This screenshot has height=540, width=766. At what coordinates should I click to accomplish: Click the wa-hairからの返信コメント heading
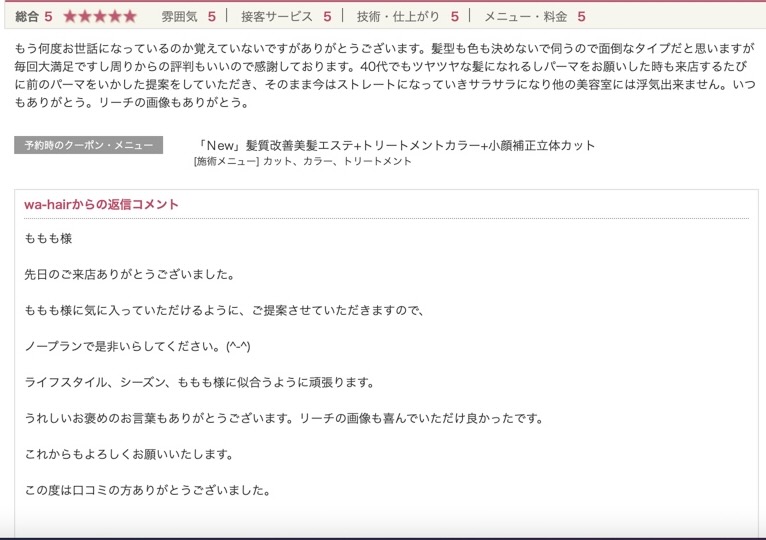coord(101,204)
